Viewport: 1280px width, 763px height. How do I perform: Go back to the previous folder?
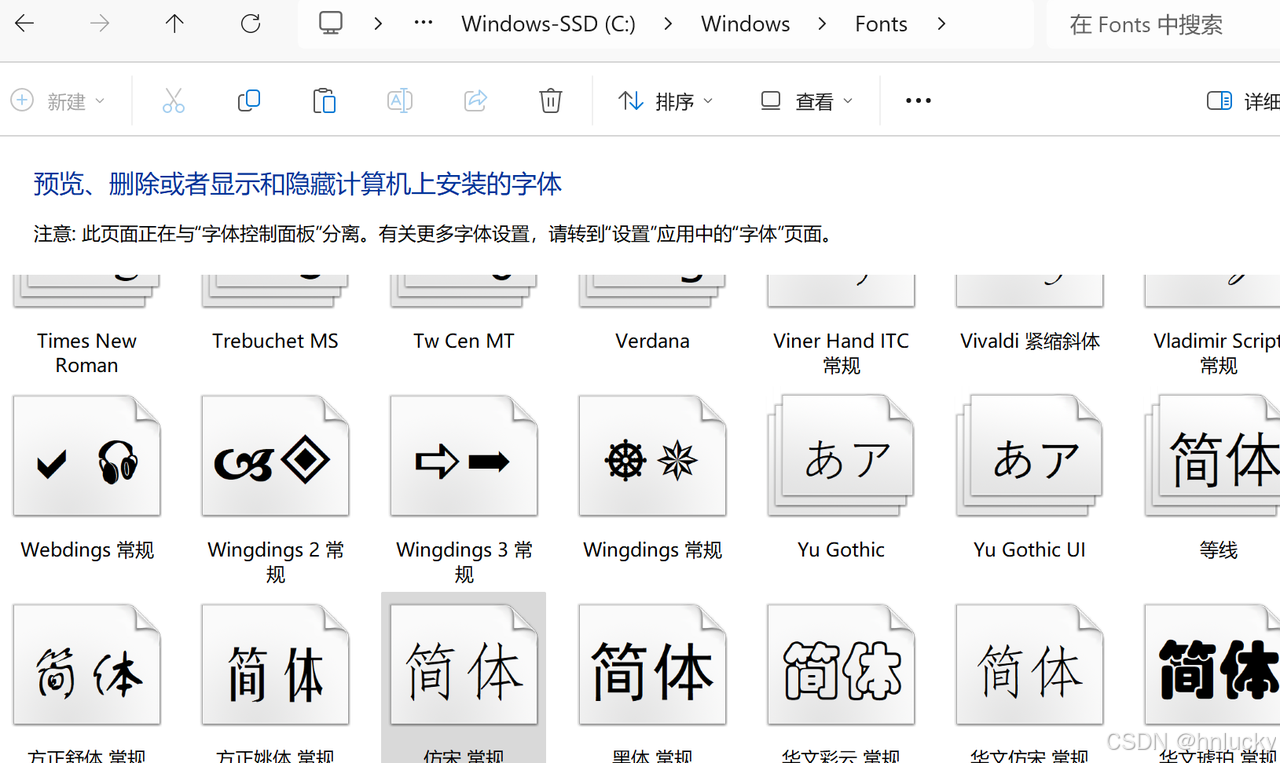(x=24, y=23)
